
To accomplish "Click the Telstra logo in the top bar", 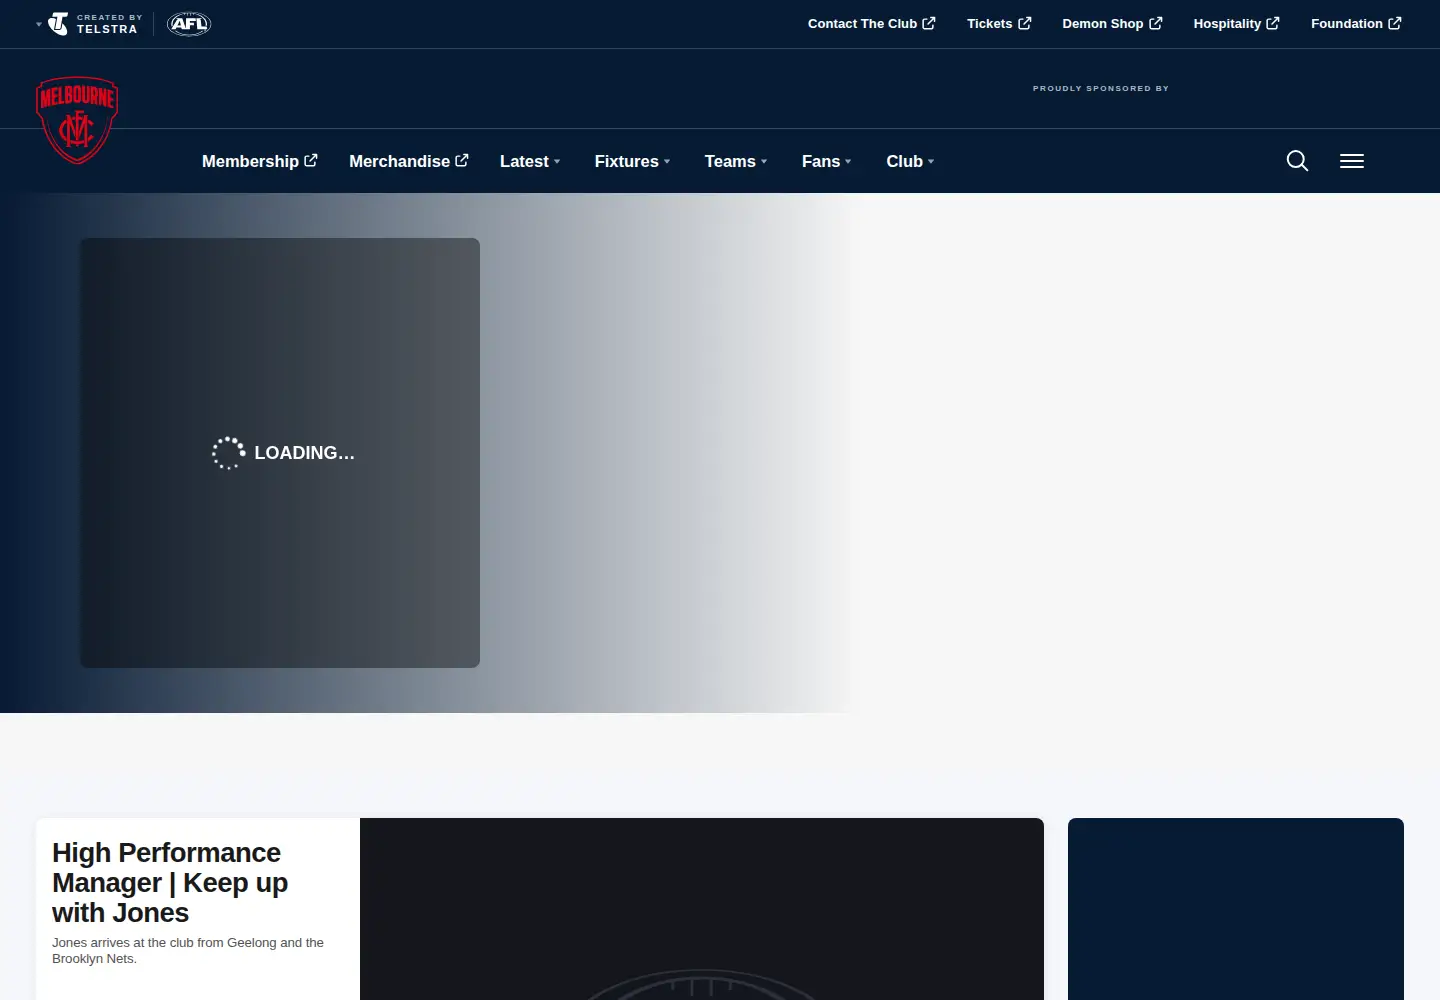I will (93, 24).
